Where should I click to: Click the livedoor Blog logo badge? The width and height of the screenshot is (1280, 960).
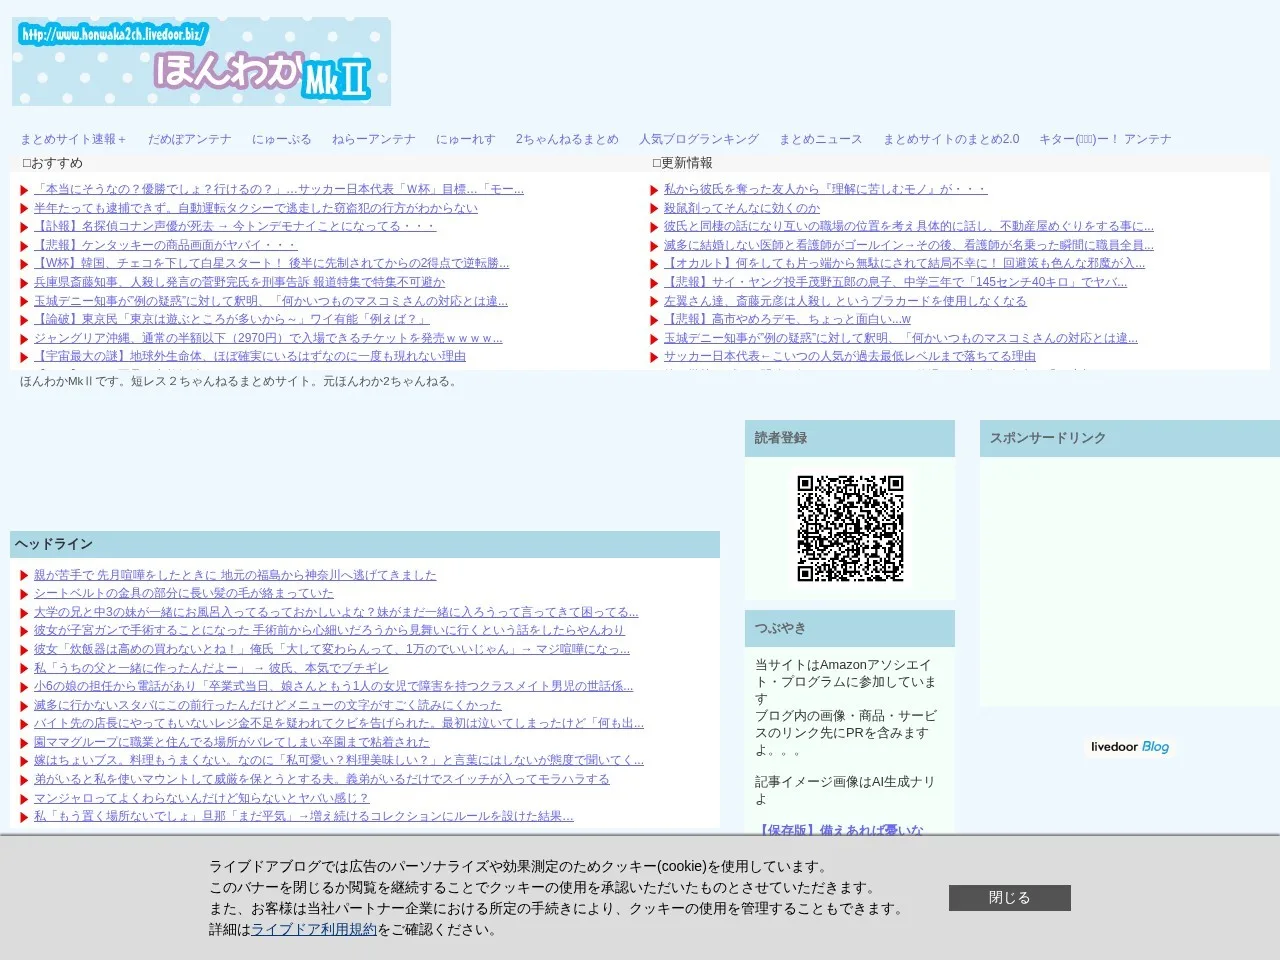tap(1130, 747)
